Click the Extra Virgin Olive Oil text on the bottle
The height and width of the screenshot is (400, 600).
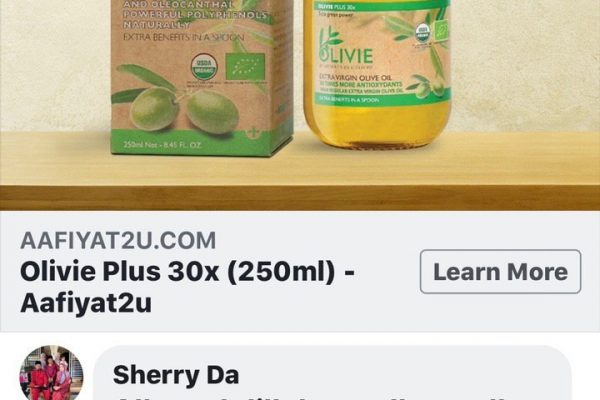[x=355, y=77]
